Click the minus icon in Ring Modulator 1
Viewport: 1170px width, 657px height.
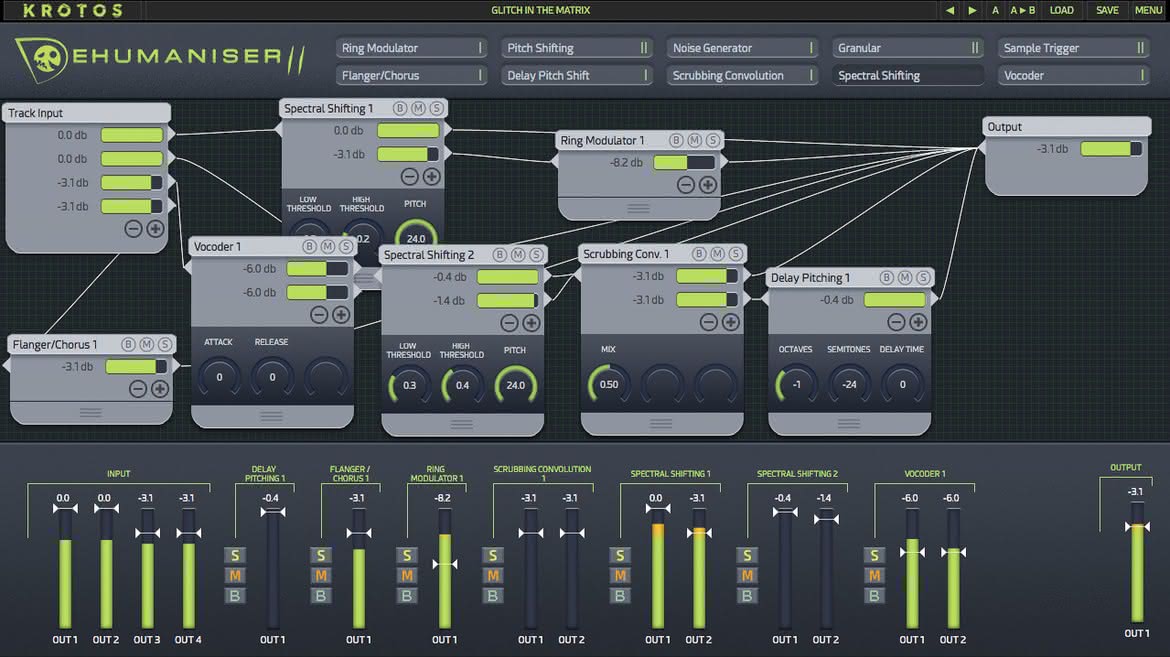(x=686, y=184)
